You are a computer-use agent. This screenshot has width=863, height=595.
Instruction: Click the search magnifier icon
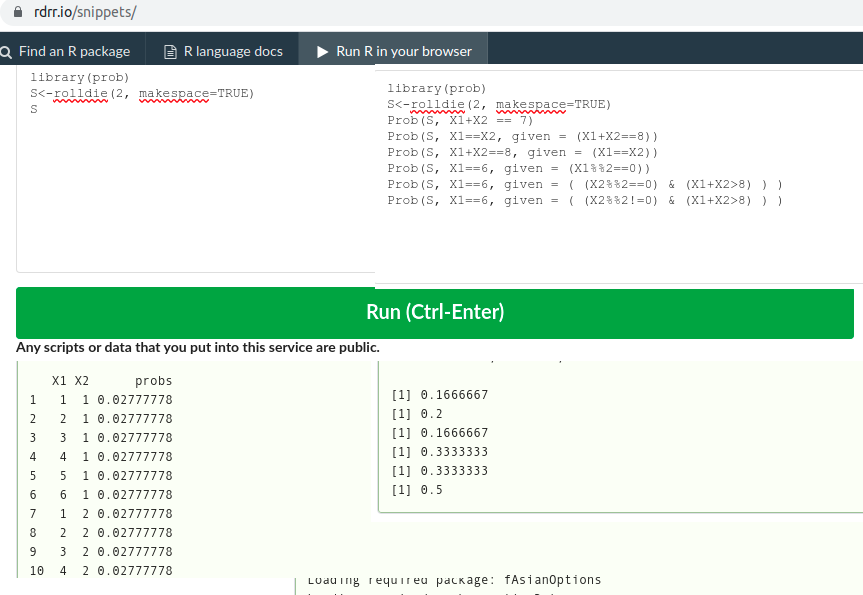(6, 49)
